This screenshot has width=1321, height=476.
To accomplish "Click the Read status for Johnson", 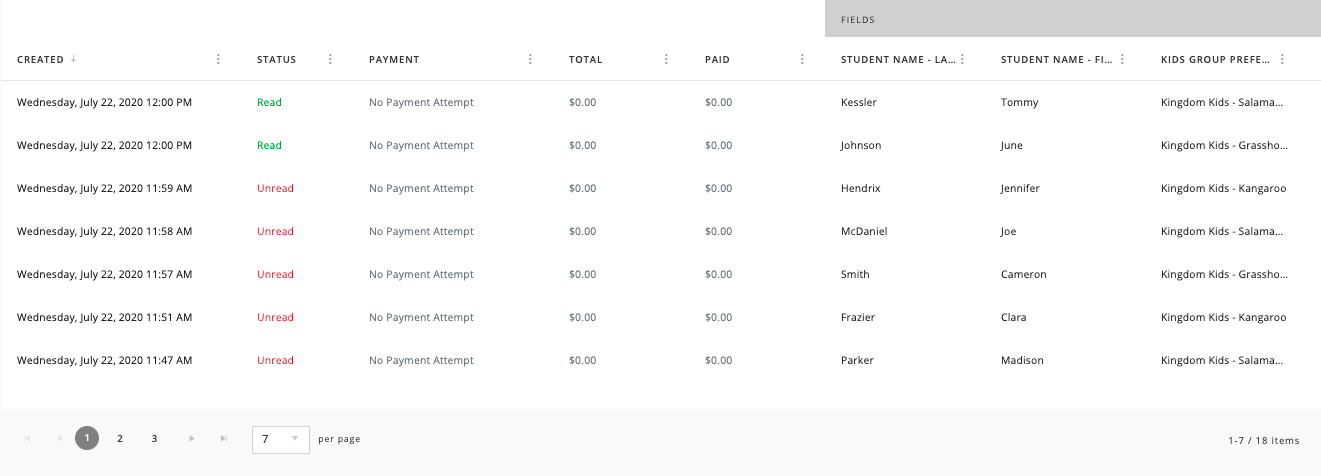I will click(x=269, y=145).
